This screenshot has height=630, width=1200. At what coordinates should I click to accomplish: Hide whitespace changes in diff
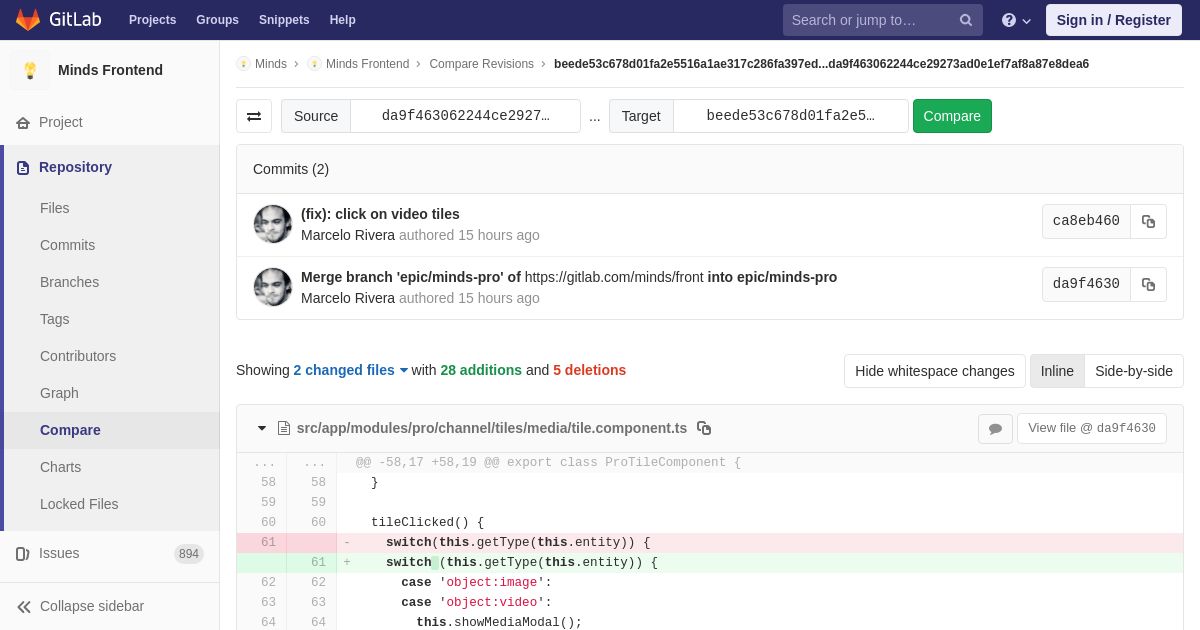[934, 371]
